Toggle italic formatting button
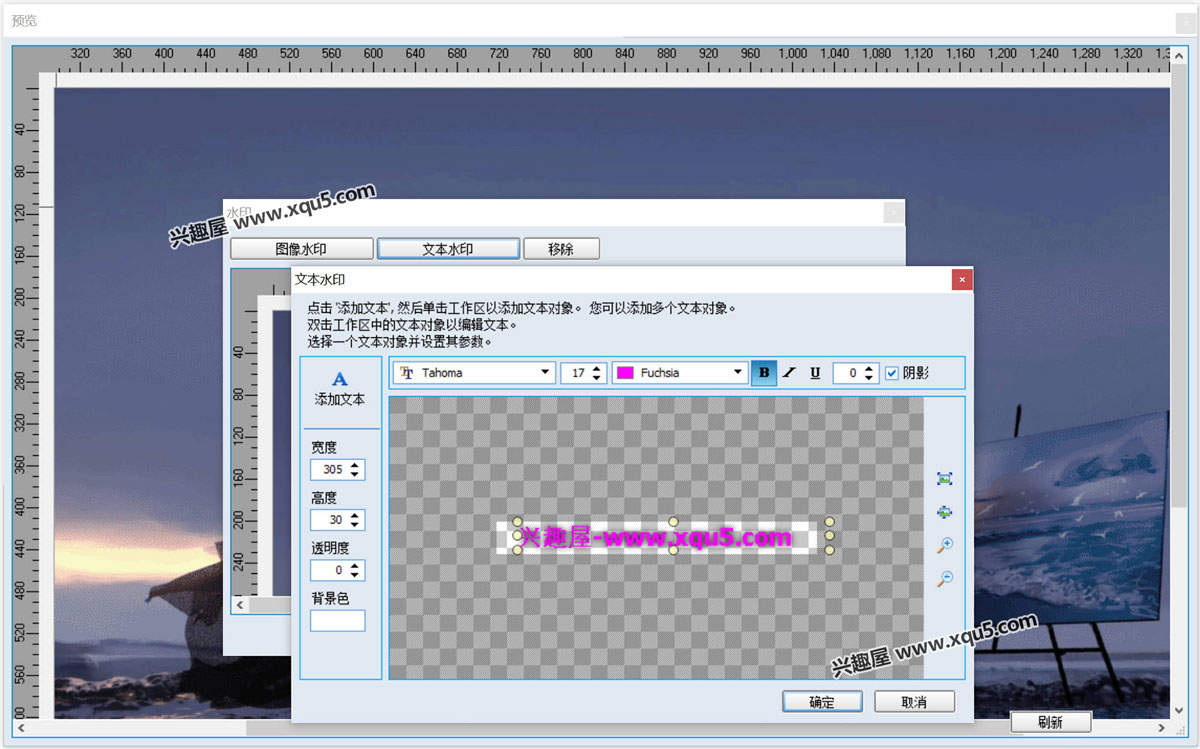Viewport: 1200px width, 749px height. (790, 373)
